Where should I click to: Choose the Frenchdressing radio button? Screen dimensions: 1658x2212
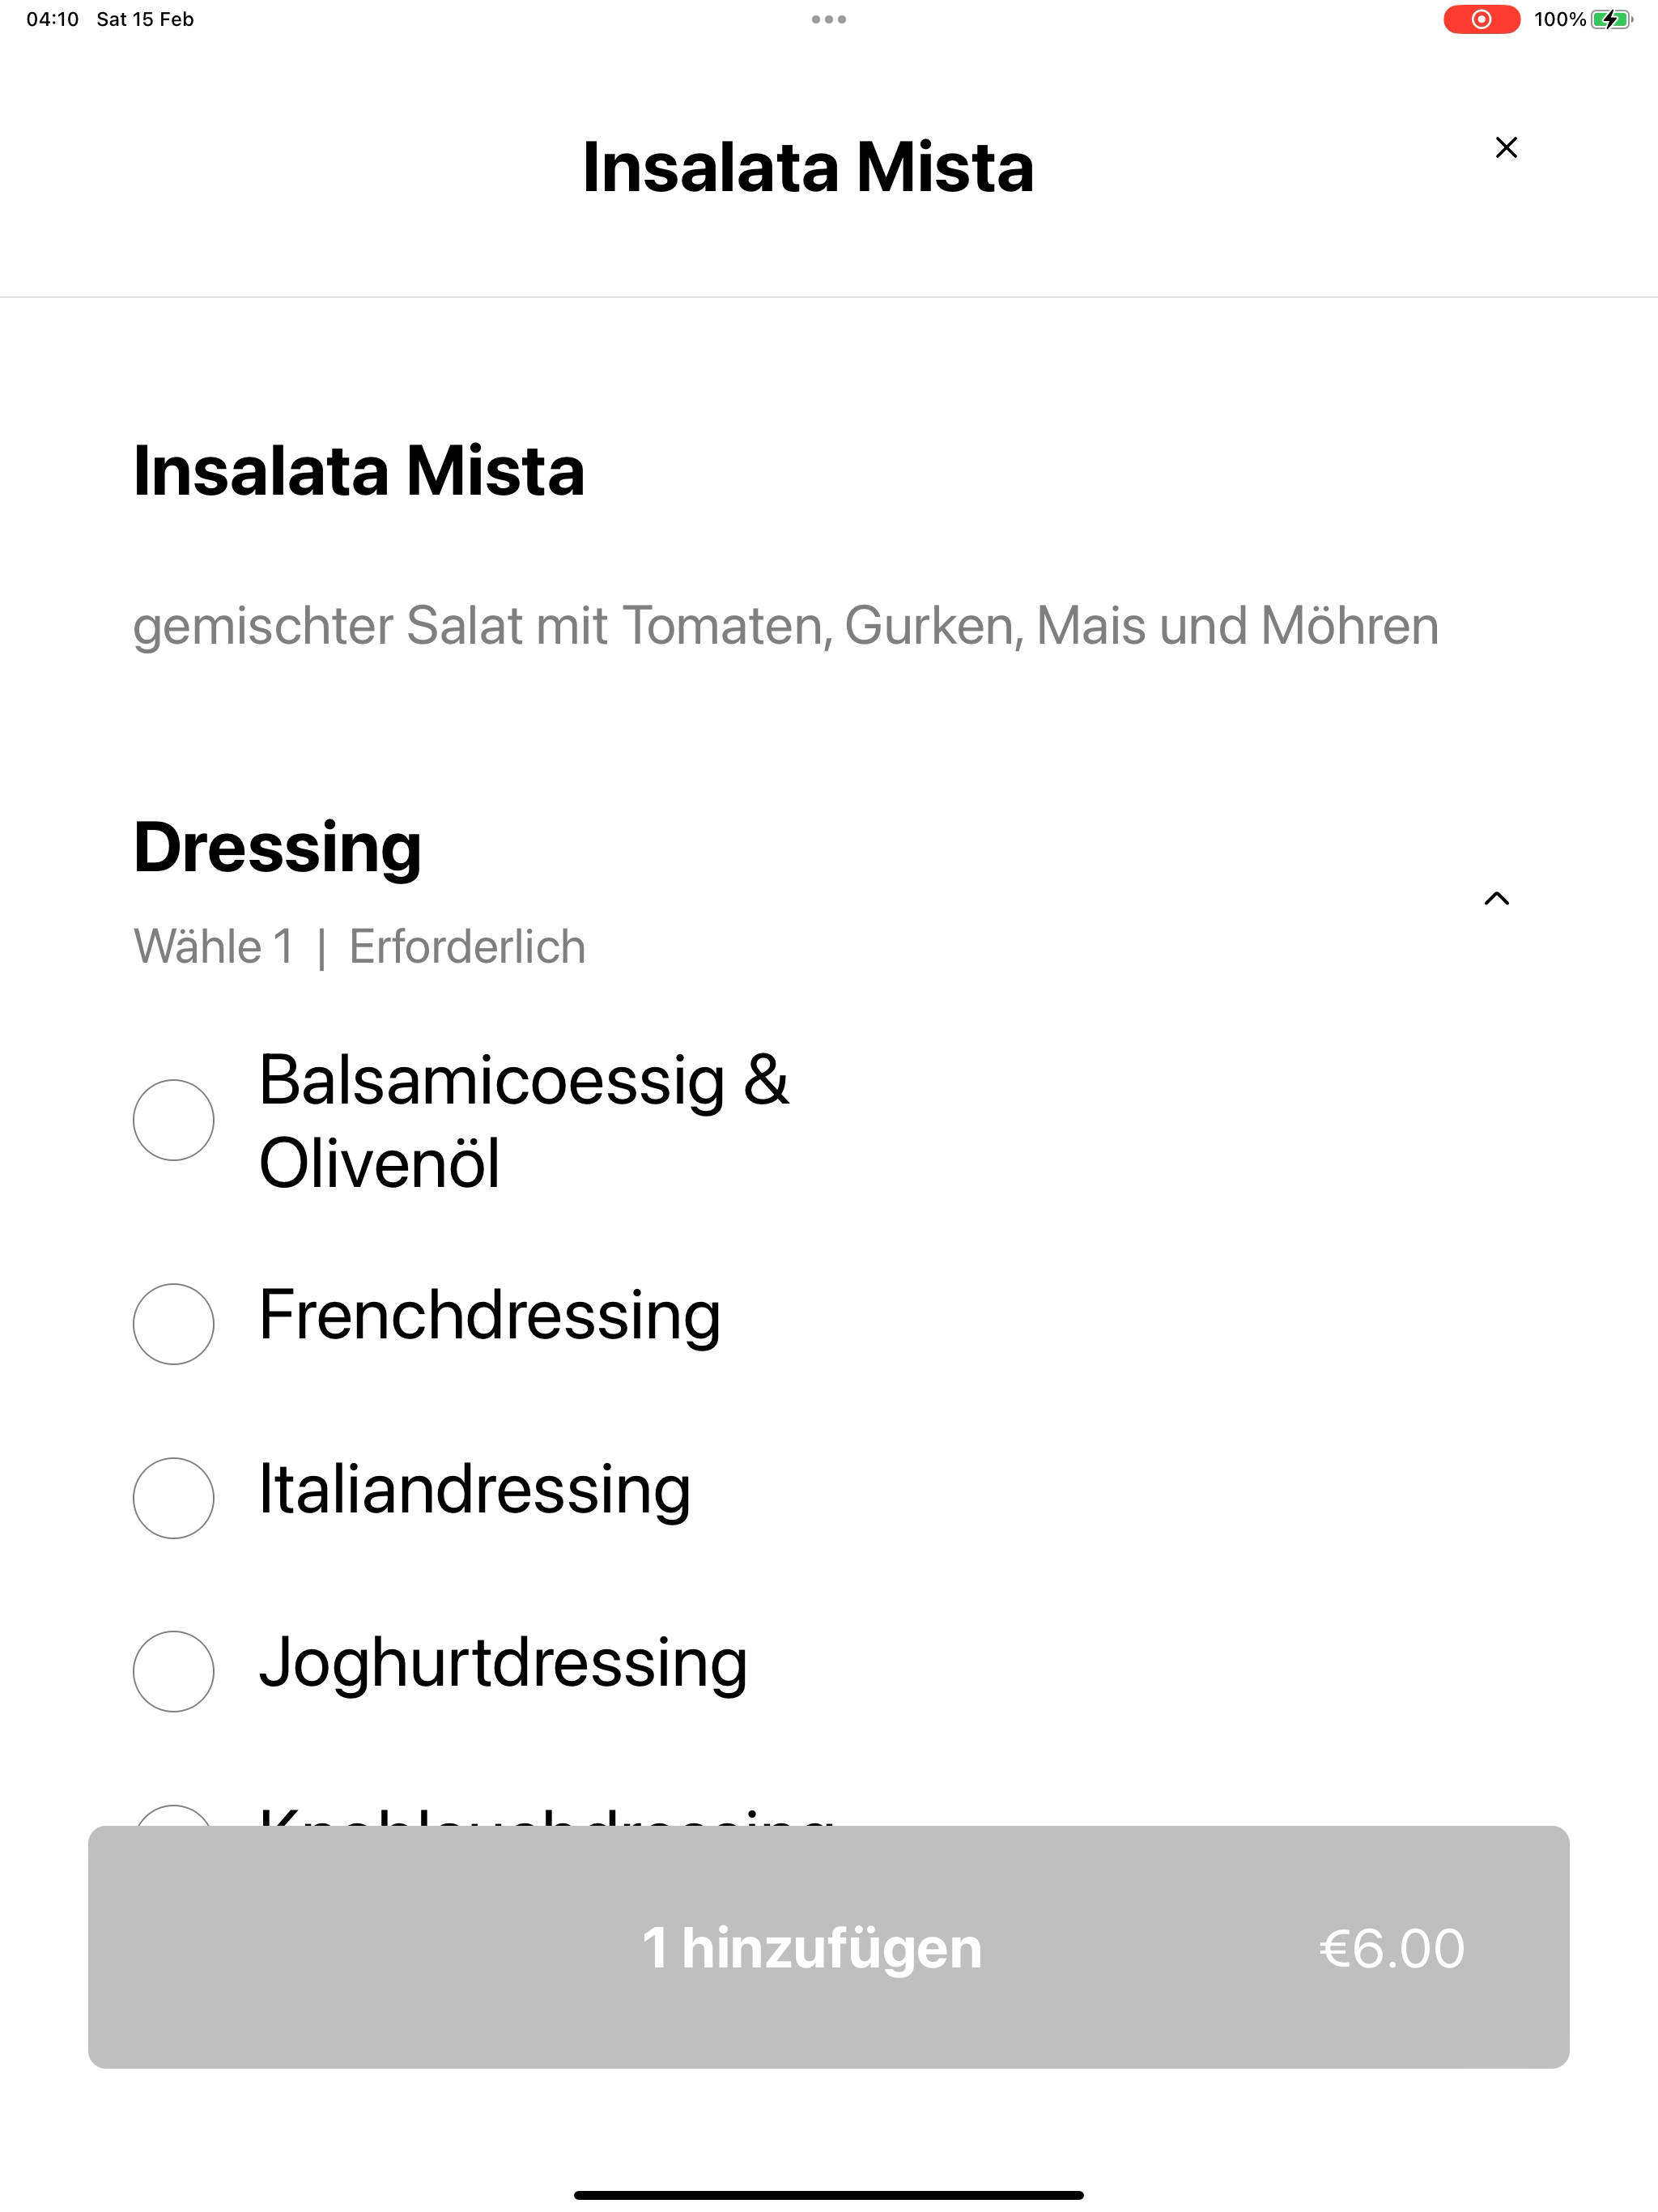coord(173,1324)
